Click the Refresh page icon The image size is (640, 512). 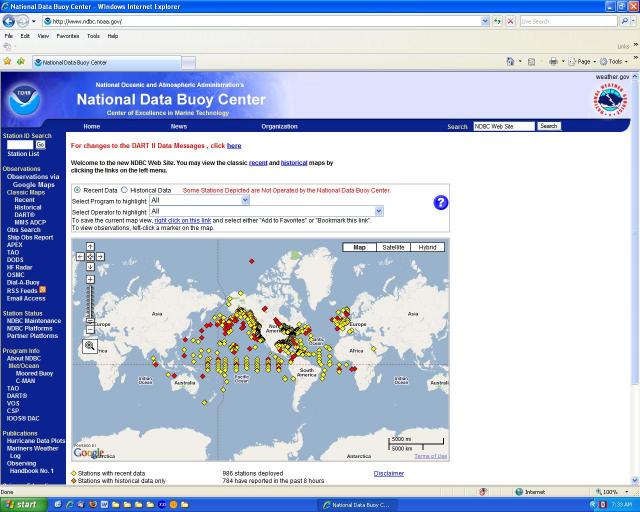click(x=497, y=21)
